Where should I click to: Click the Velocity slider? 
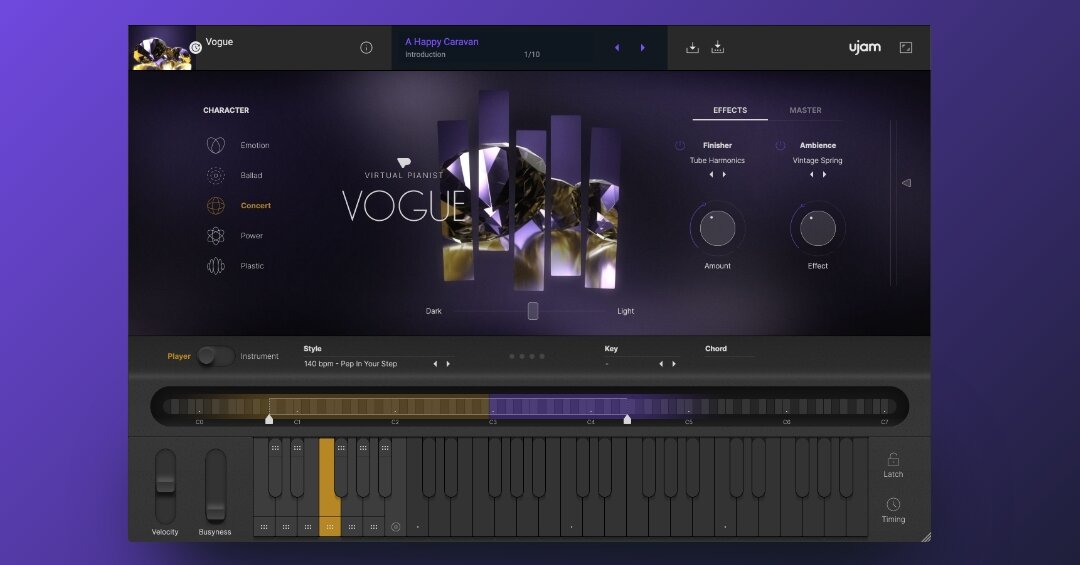click(x=165, y=486)
